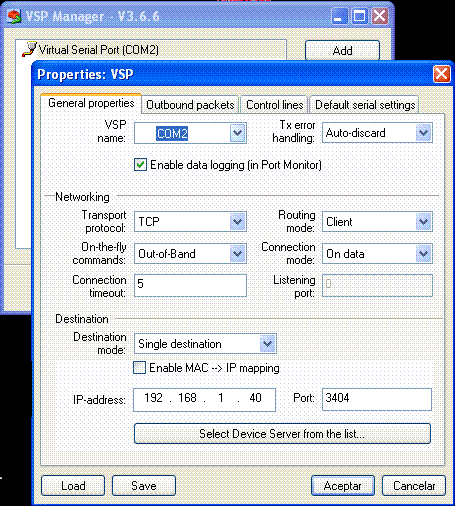Expand the Routing mode dropdown
Screen dimensions: 455x506
click(424, 221)
